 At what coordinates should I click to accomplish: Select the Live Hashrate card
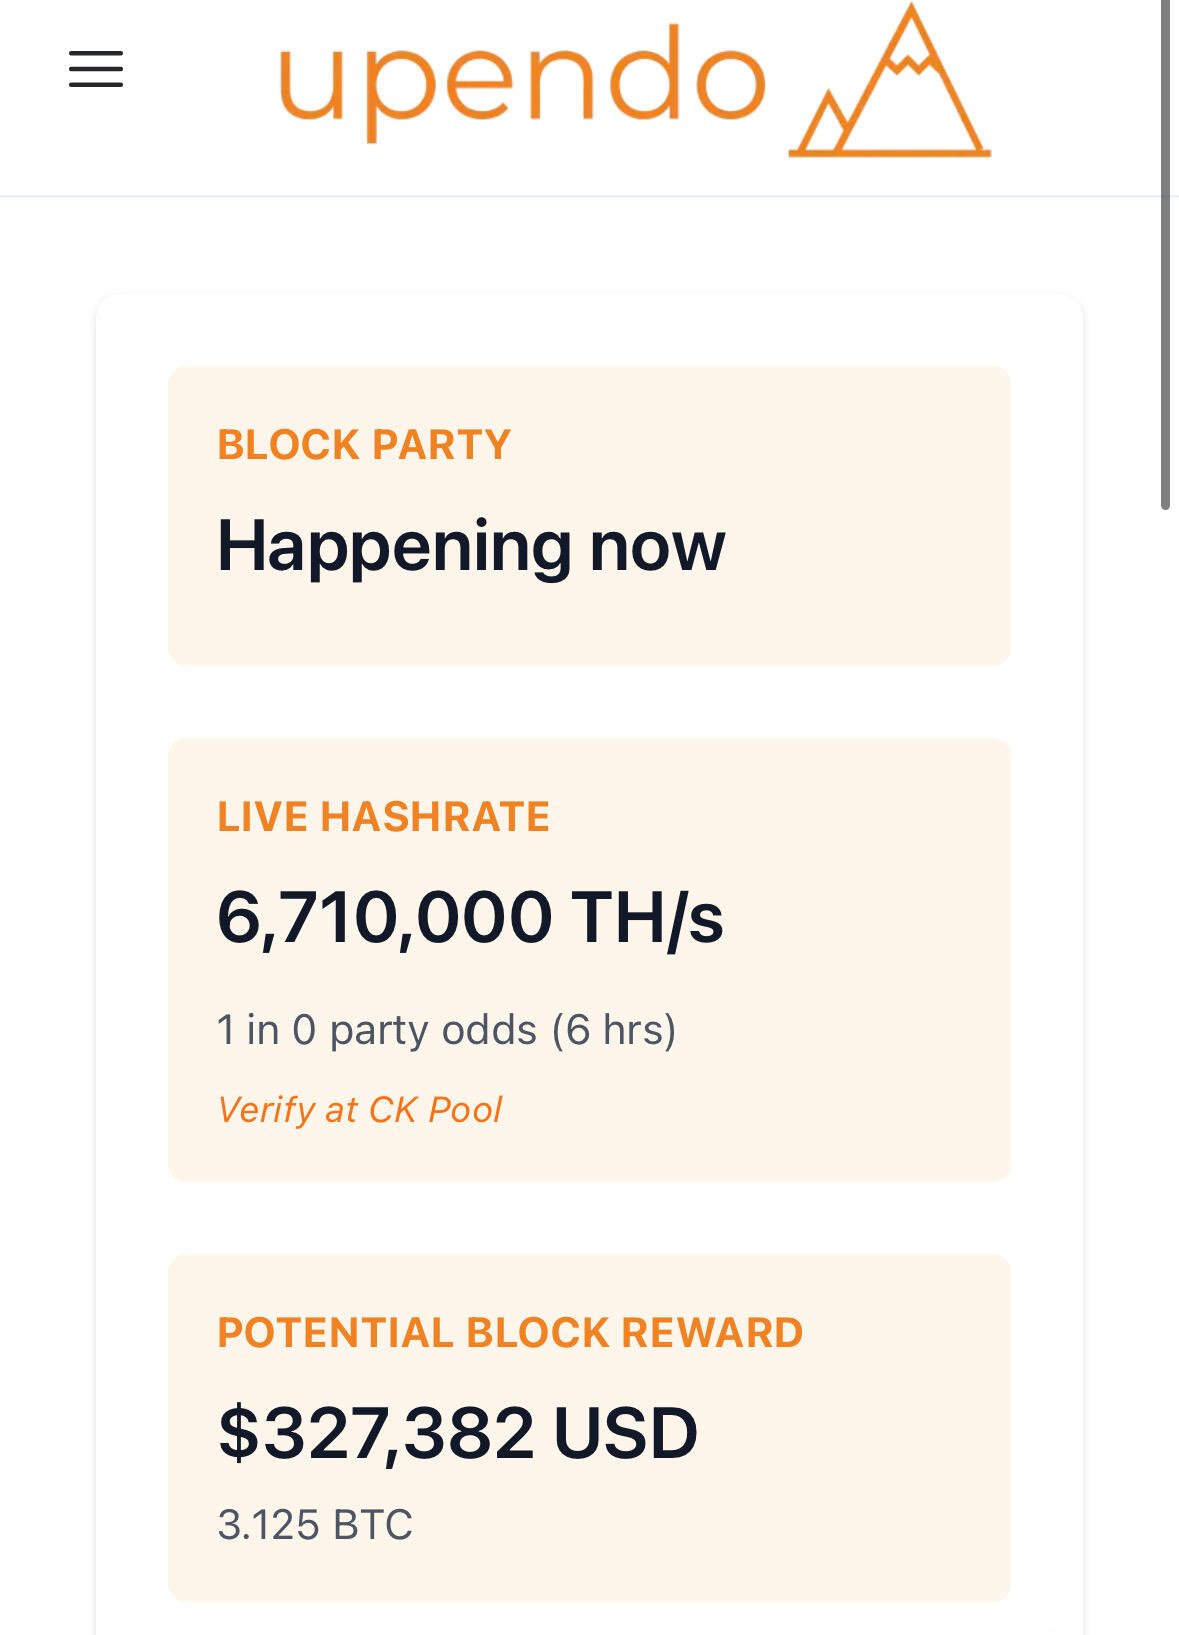[x=589, y=960]
